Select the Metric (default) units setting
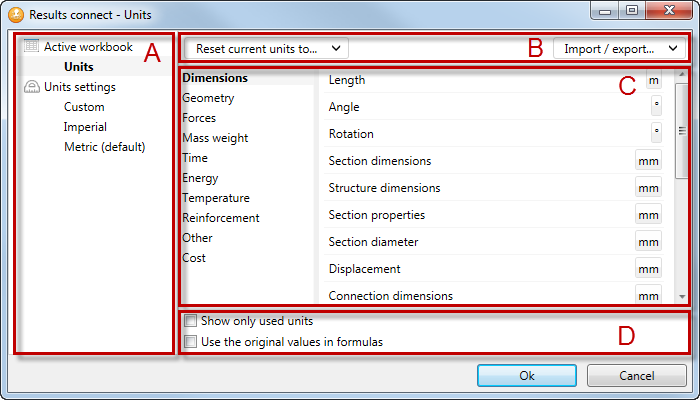 pyautogui.click(x=104, y=147)
